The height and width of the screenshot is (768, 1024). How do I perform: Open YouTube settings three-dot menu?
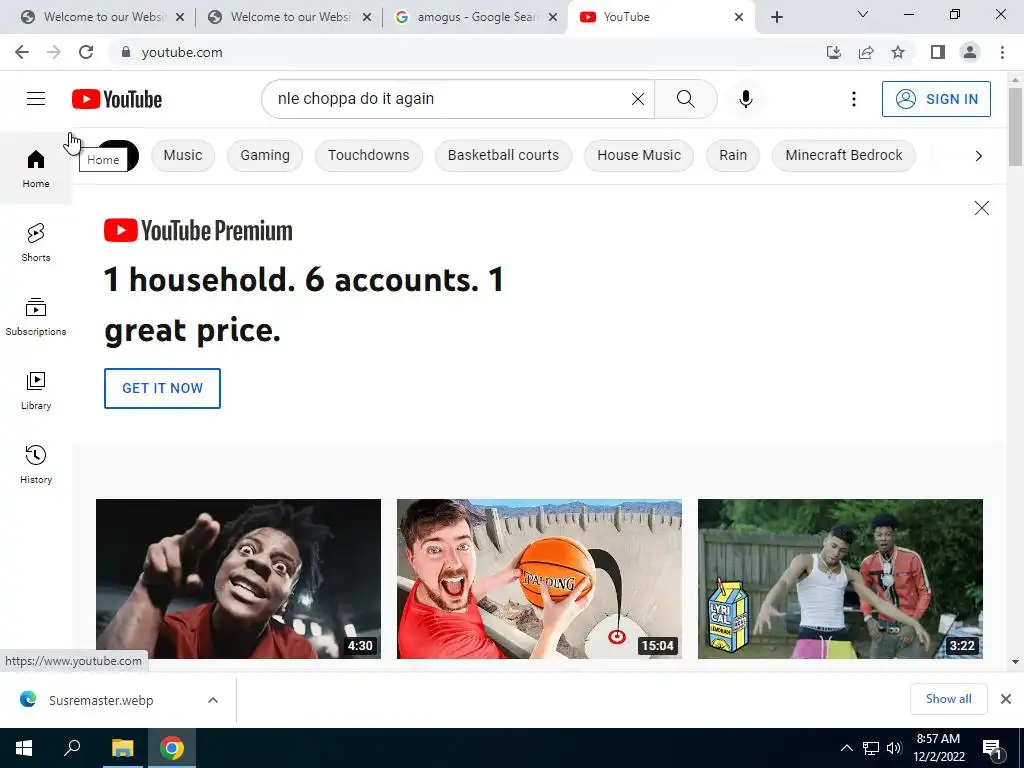tap(854, 99)
